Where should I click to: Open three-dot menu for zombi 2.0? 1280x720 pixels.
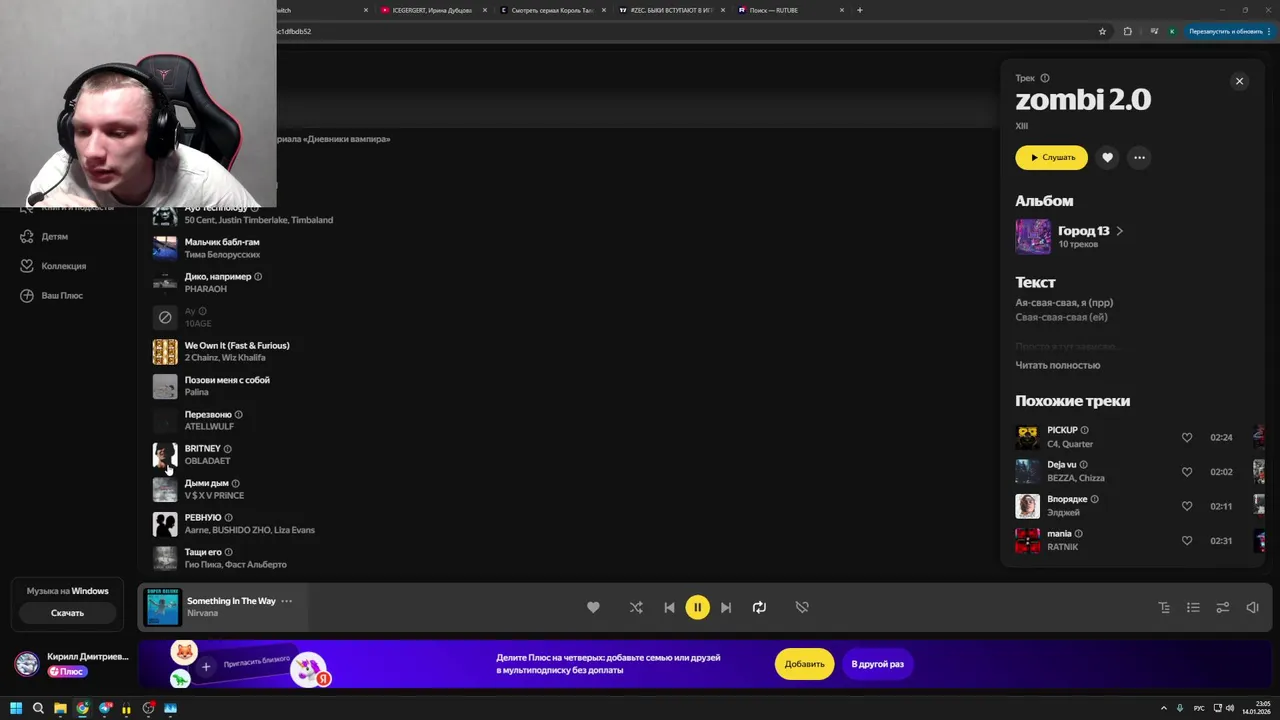pos(1139,157)
